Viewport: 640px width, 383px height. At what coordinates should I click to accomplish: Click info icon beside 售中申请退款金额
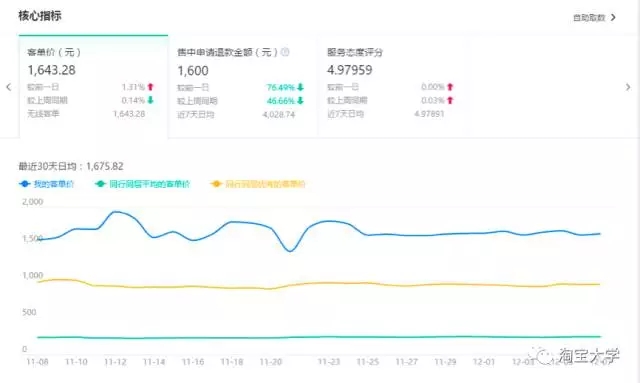coord(285,52)
